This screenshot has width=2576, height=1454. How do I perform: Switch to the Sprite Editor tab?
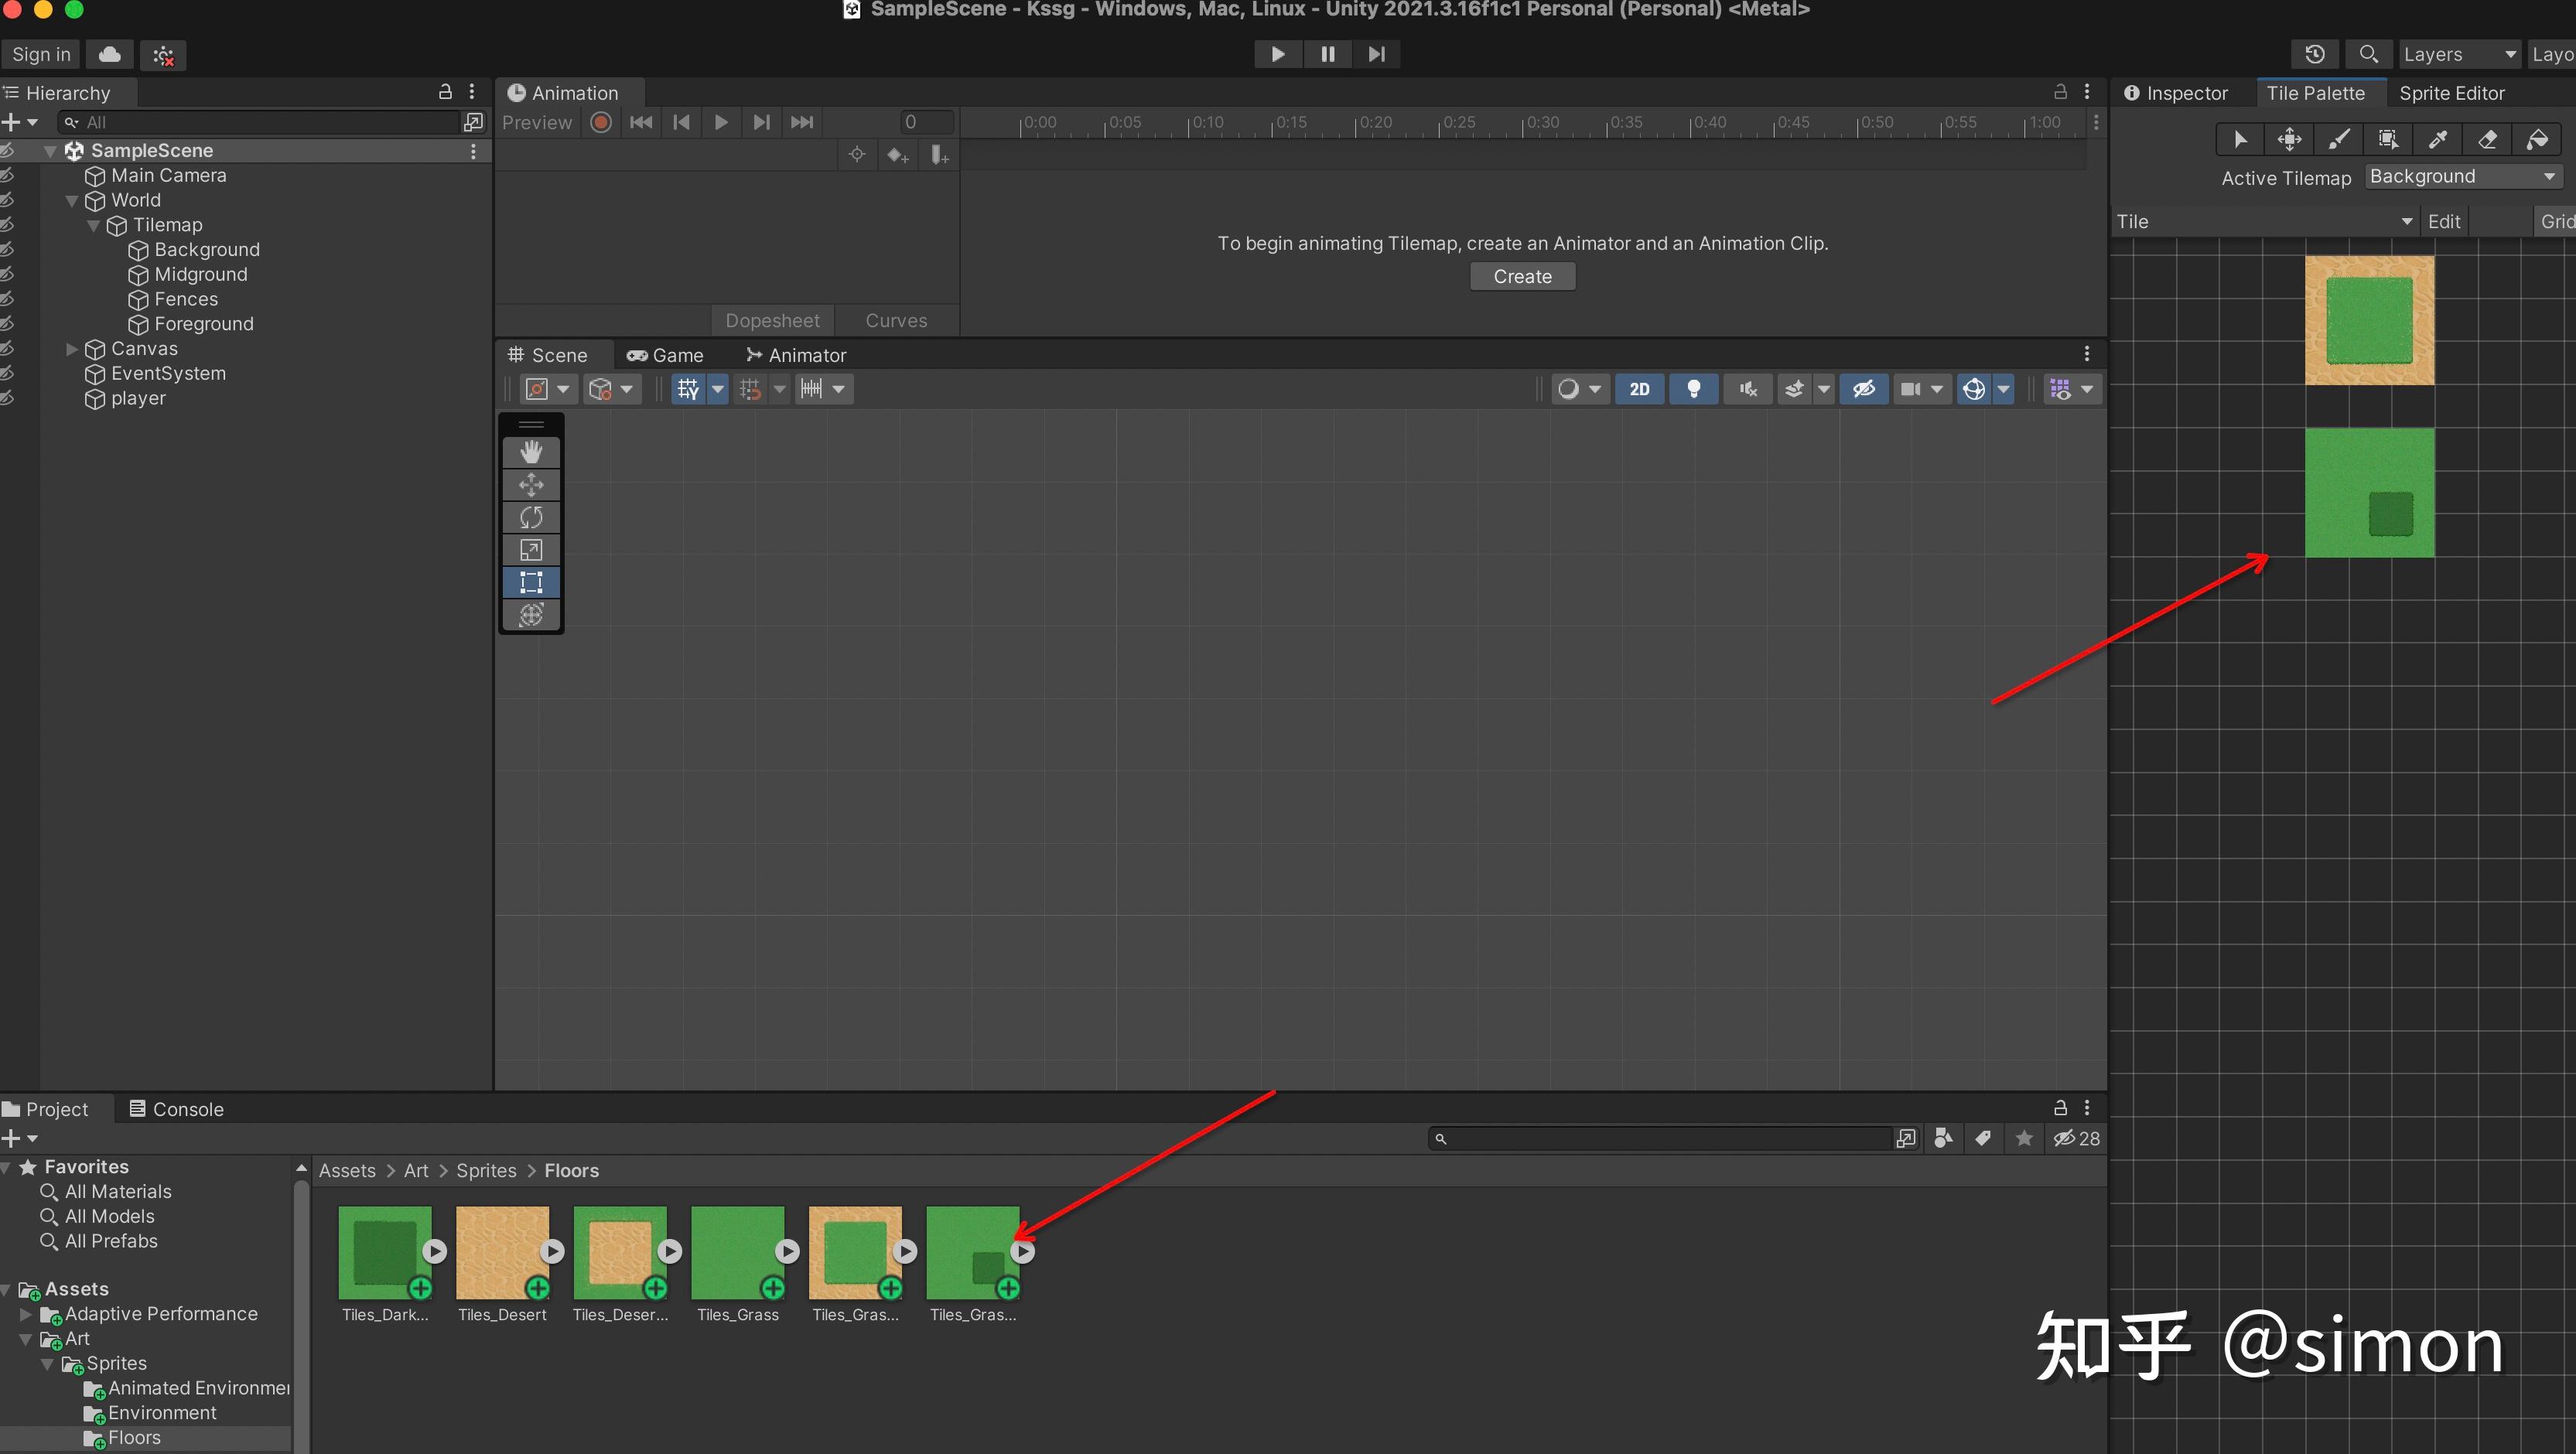[x=2451, y=93]
